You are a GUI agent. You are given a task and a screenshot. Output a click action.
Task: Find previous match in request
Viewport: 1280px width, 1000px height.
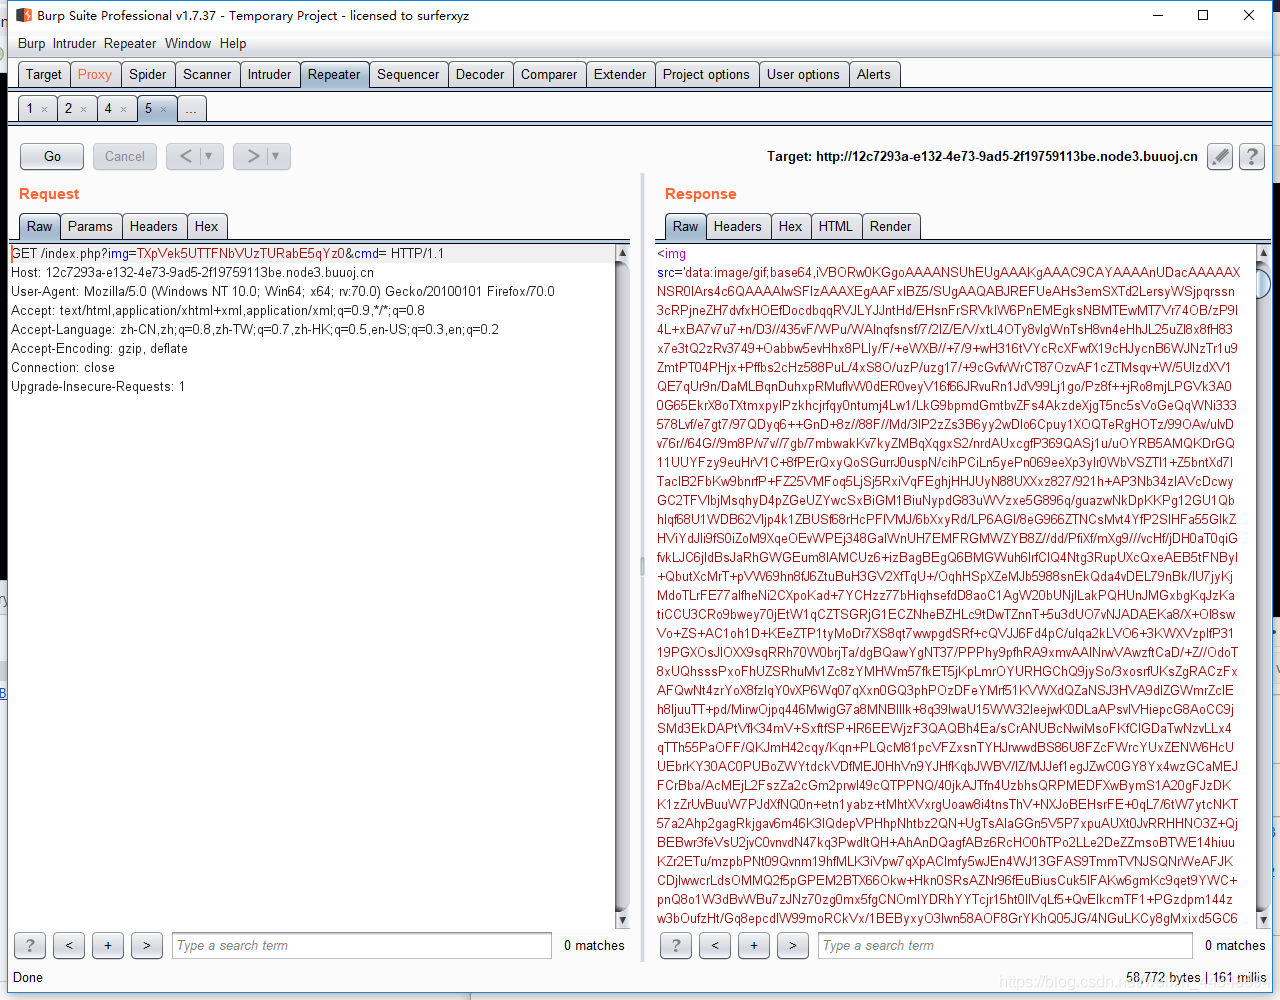(69, 945)
